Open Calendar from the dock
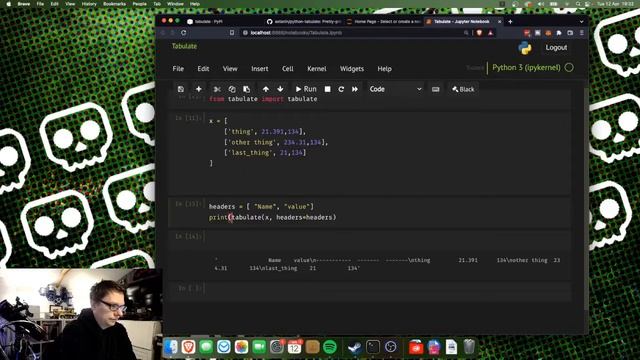The width and height of the screenshot is (640, 360). point(294,347)
